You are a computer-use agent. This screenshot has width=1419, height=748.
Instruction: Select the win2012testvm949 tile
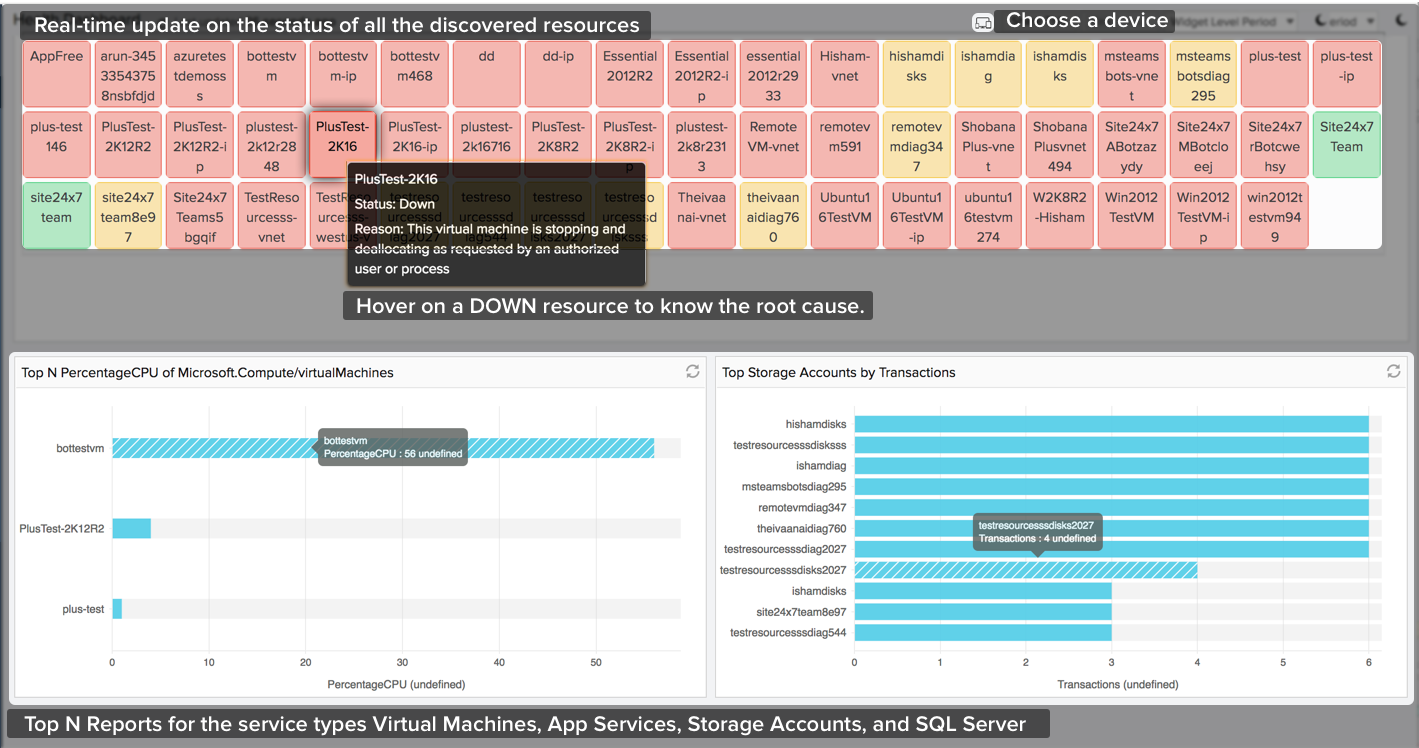pos(1275,216)
